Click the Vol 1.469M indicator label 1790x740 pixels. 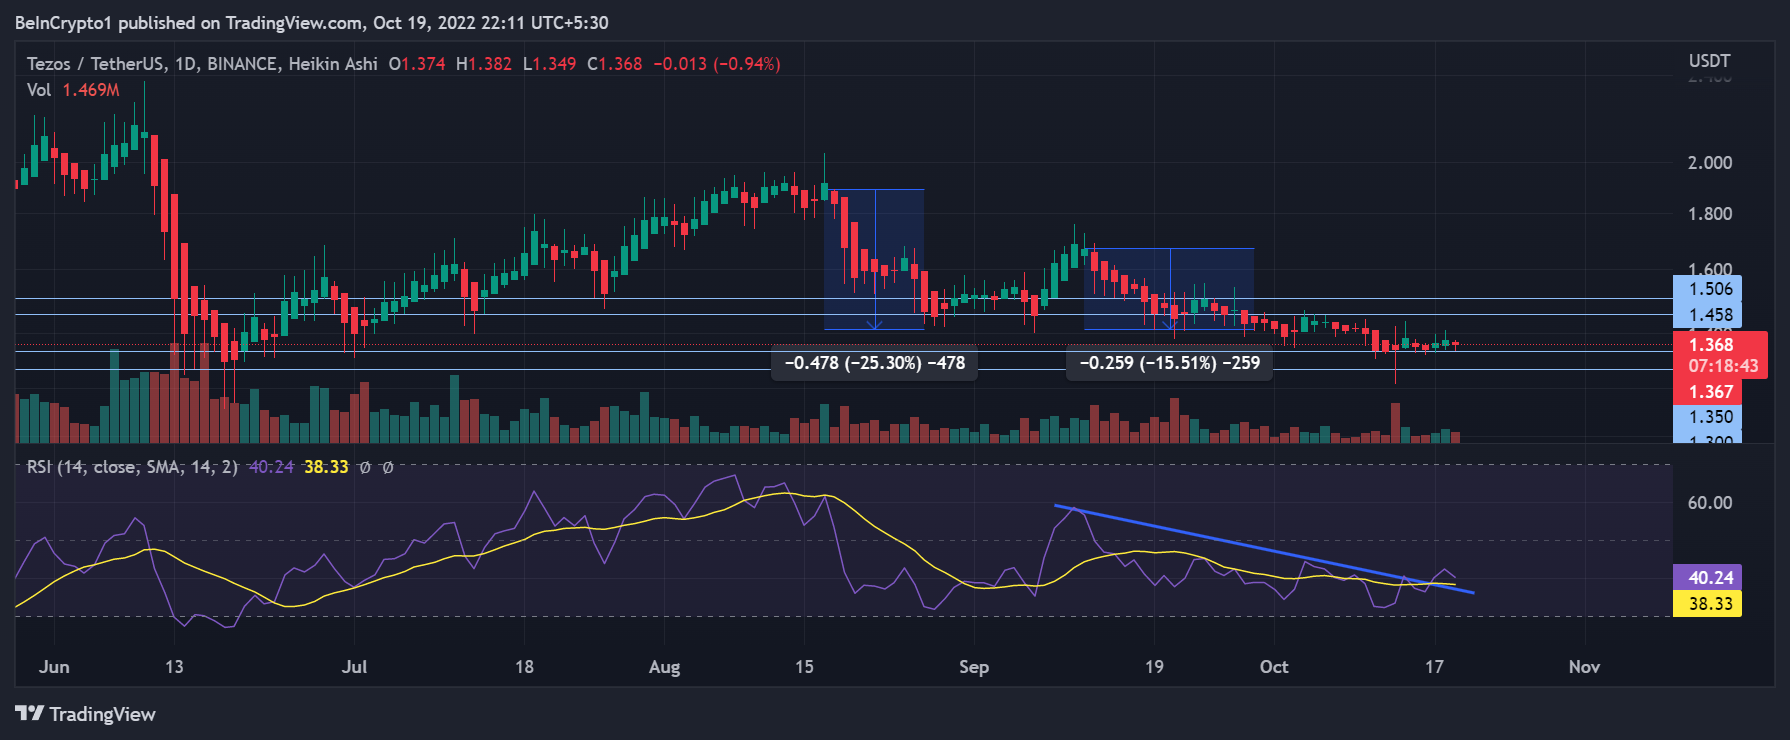73,90
